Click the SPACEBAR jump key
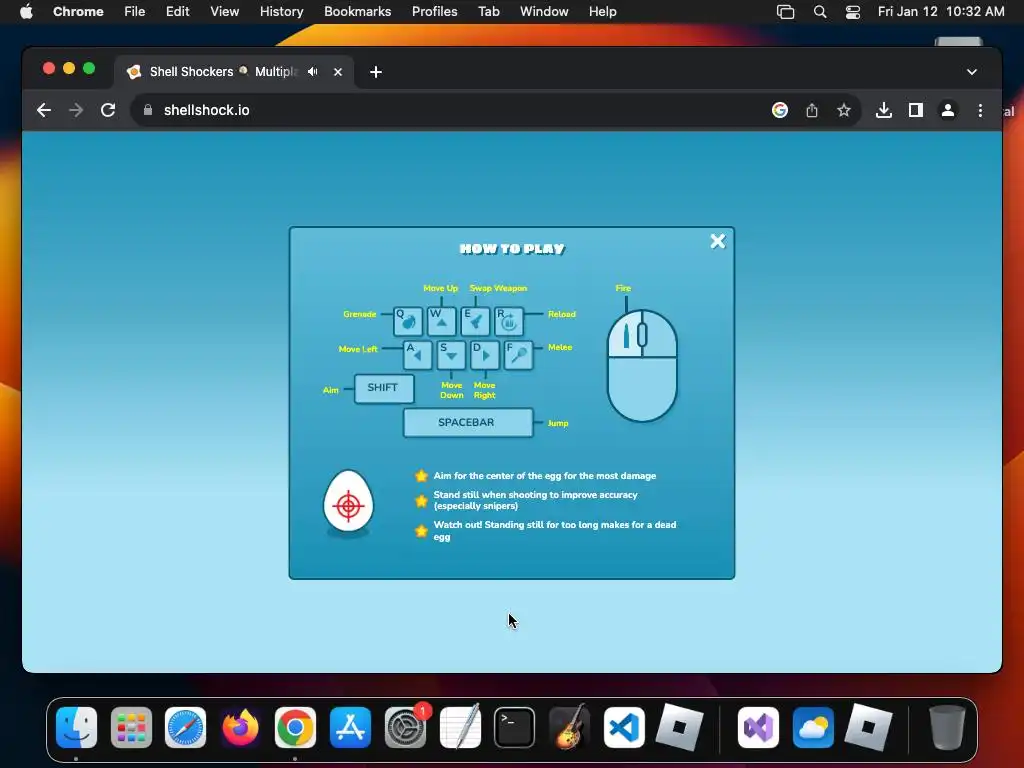This screenshot has width=1024, height=768. (x=468, y=423)
